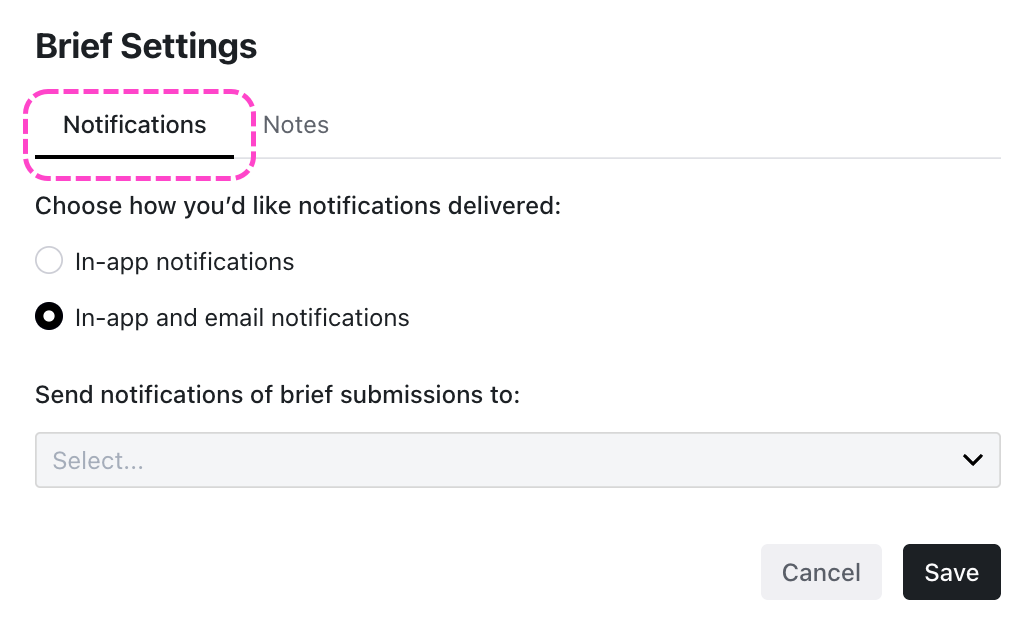Click the empty circle beside In-app notifications
This screenshot has height=634, width=1032.
[49, 262]
